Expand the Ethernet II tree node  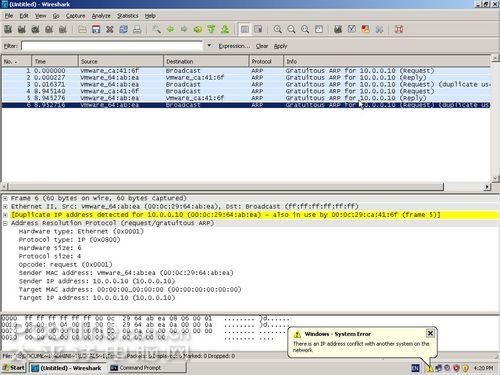tap(6, 207)
